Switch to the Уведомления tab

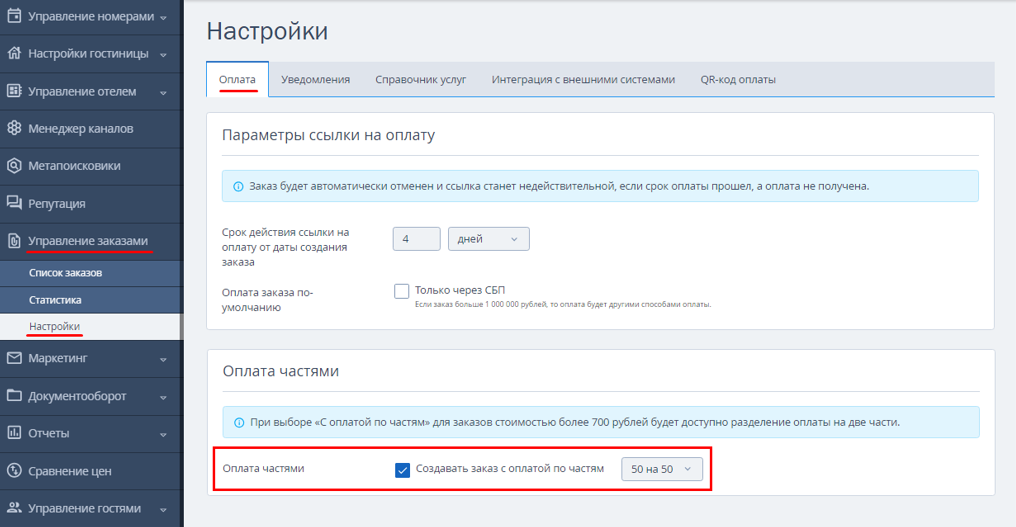tap(316, 80)
